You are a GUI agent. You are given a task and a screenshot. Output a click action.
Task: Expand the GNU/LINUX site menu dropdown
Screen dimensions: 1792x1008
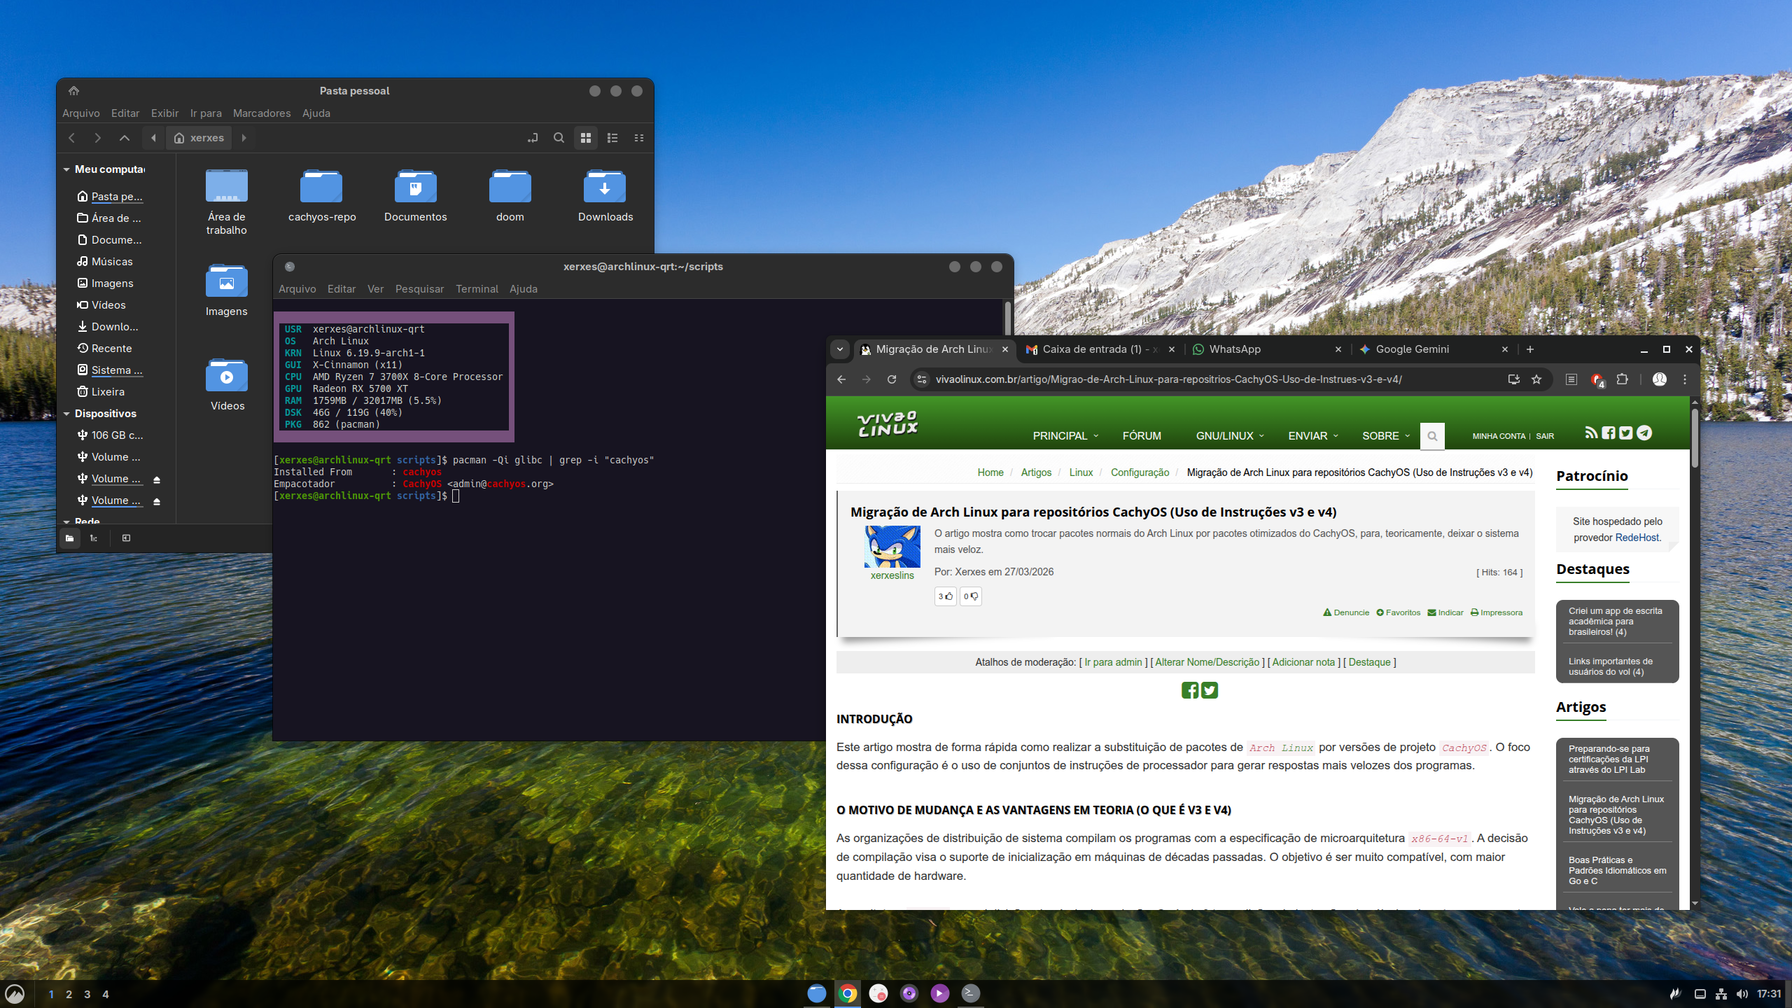pyautogui.click(x=1229, y=436)
